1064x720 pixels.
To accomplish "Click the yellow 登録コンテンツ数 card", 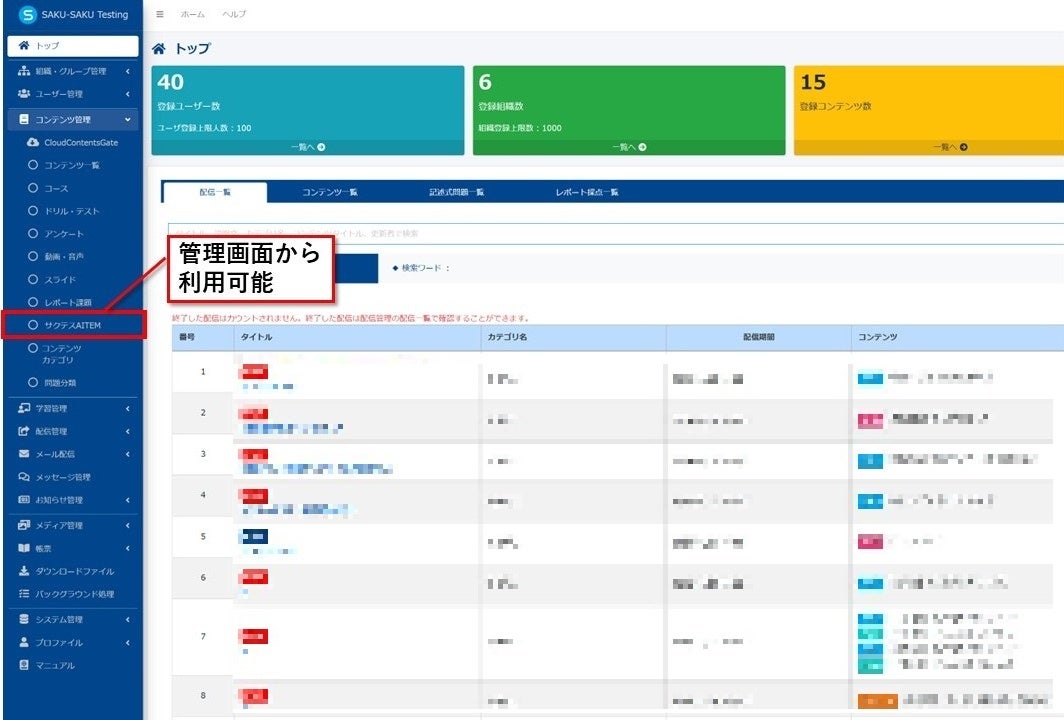I will 929,111.
